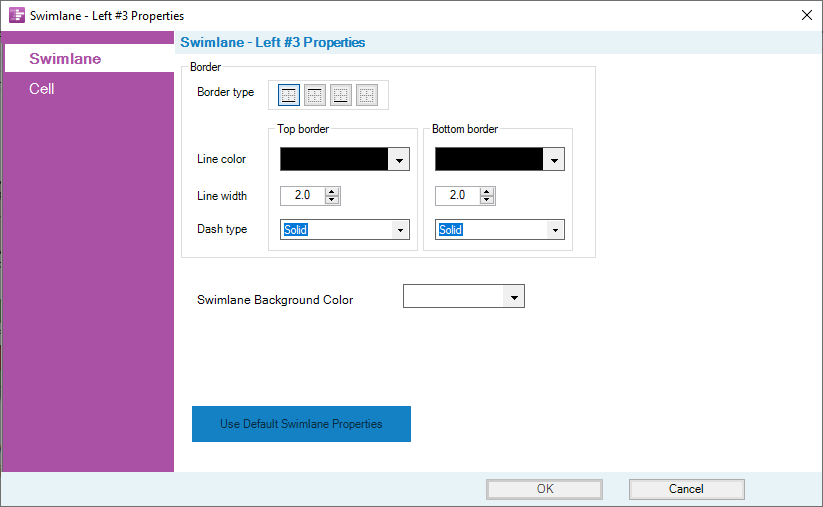
Task: Close the Swimlane Properties window
Action: click(807, 15)
